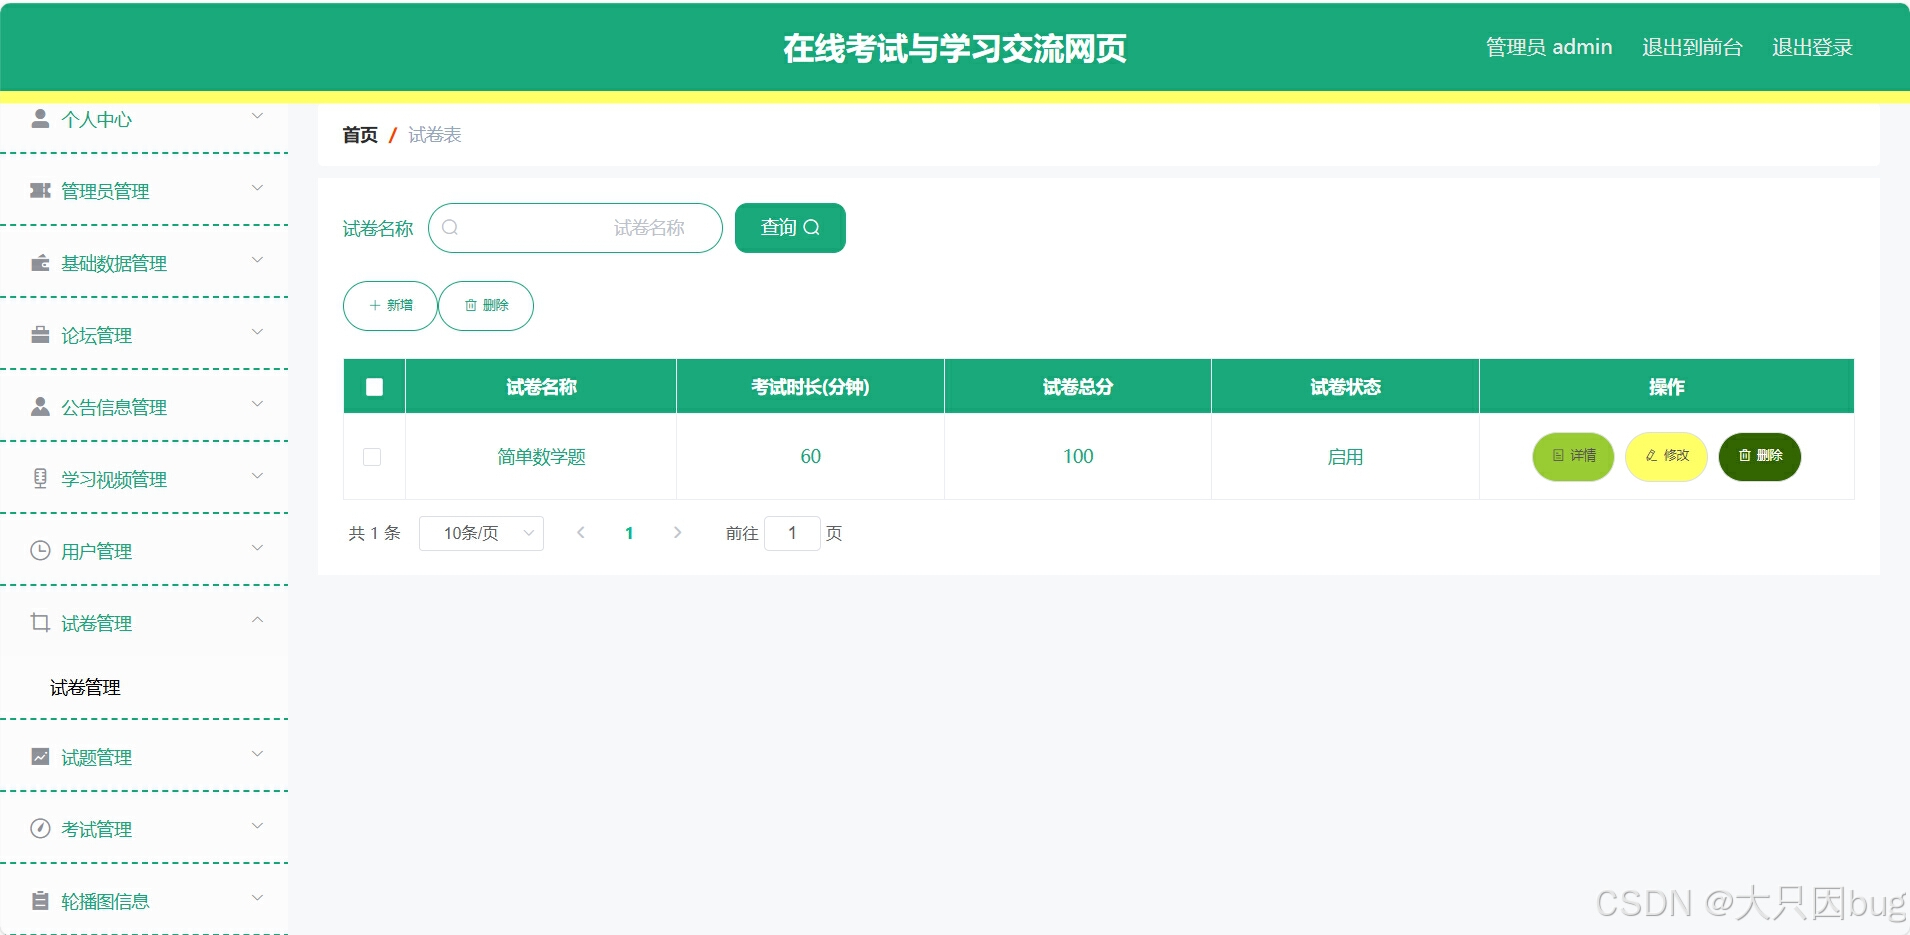The width and height of the screenshot is (1910, 935).
Task: Click 管理员 admin in header
Action: point(1549,47)
